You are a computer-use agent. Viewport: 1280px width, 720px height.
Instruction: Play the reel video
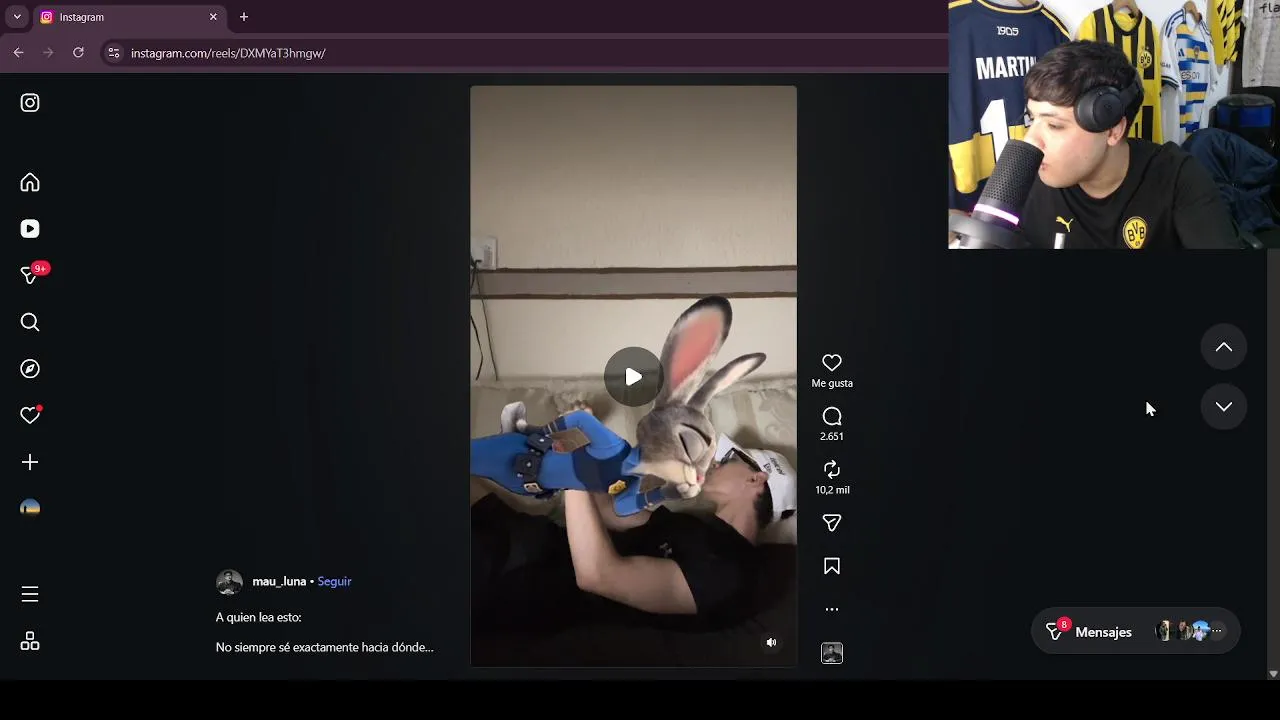[x=633, y=377]
